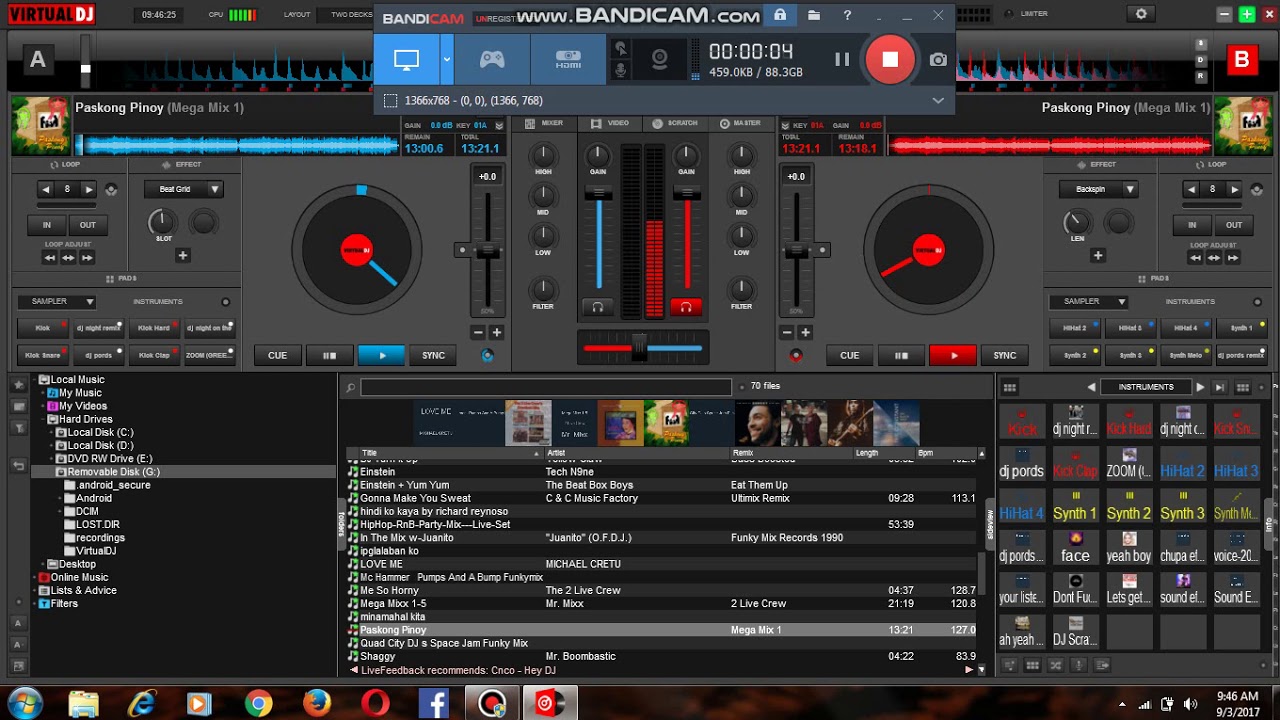Trigger the yeah boy sampler pad
Screen dimensions: 1280x720
[x=1129, y=547]
